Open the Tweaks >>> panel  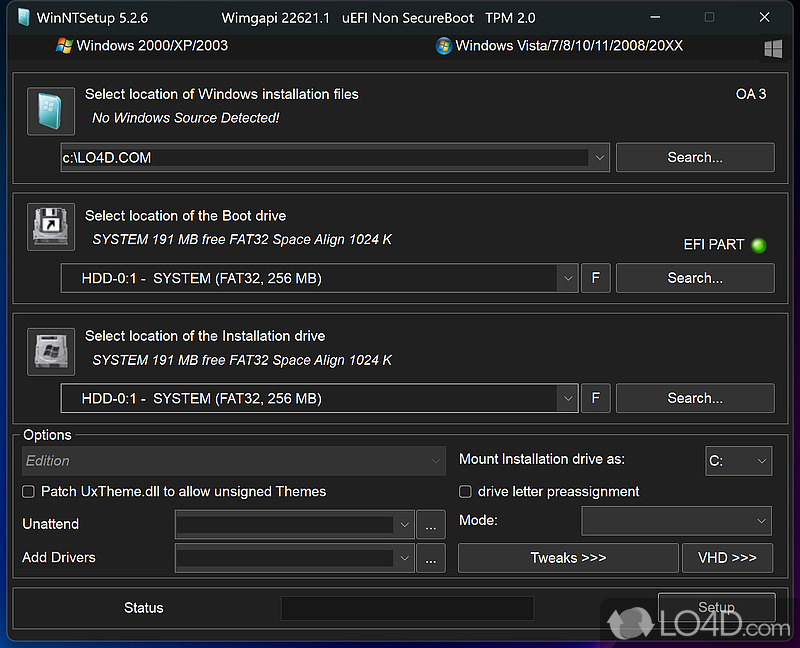click(568, 558)
